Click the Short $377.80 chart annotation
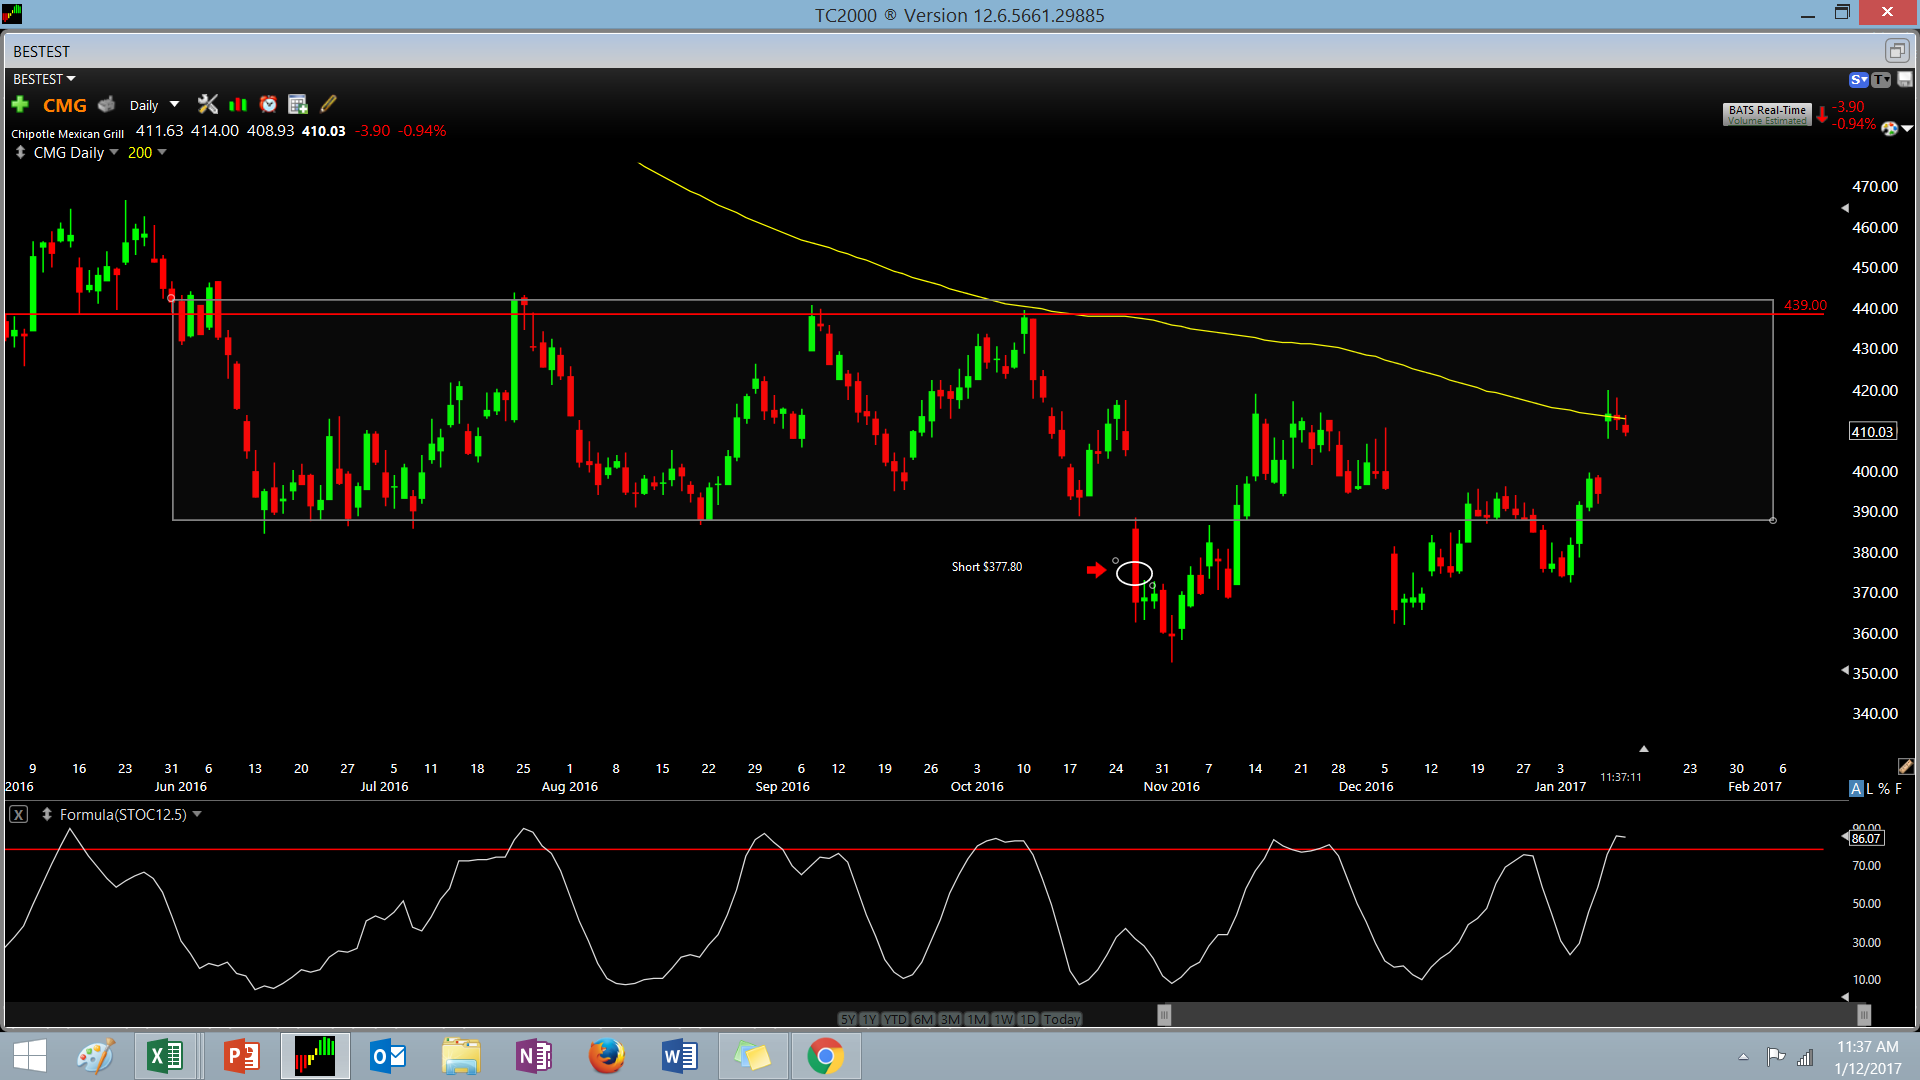This screenshot has height=1080, width=1920. [x=987, y=567]
